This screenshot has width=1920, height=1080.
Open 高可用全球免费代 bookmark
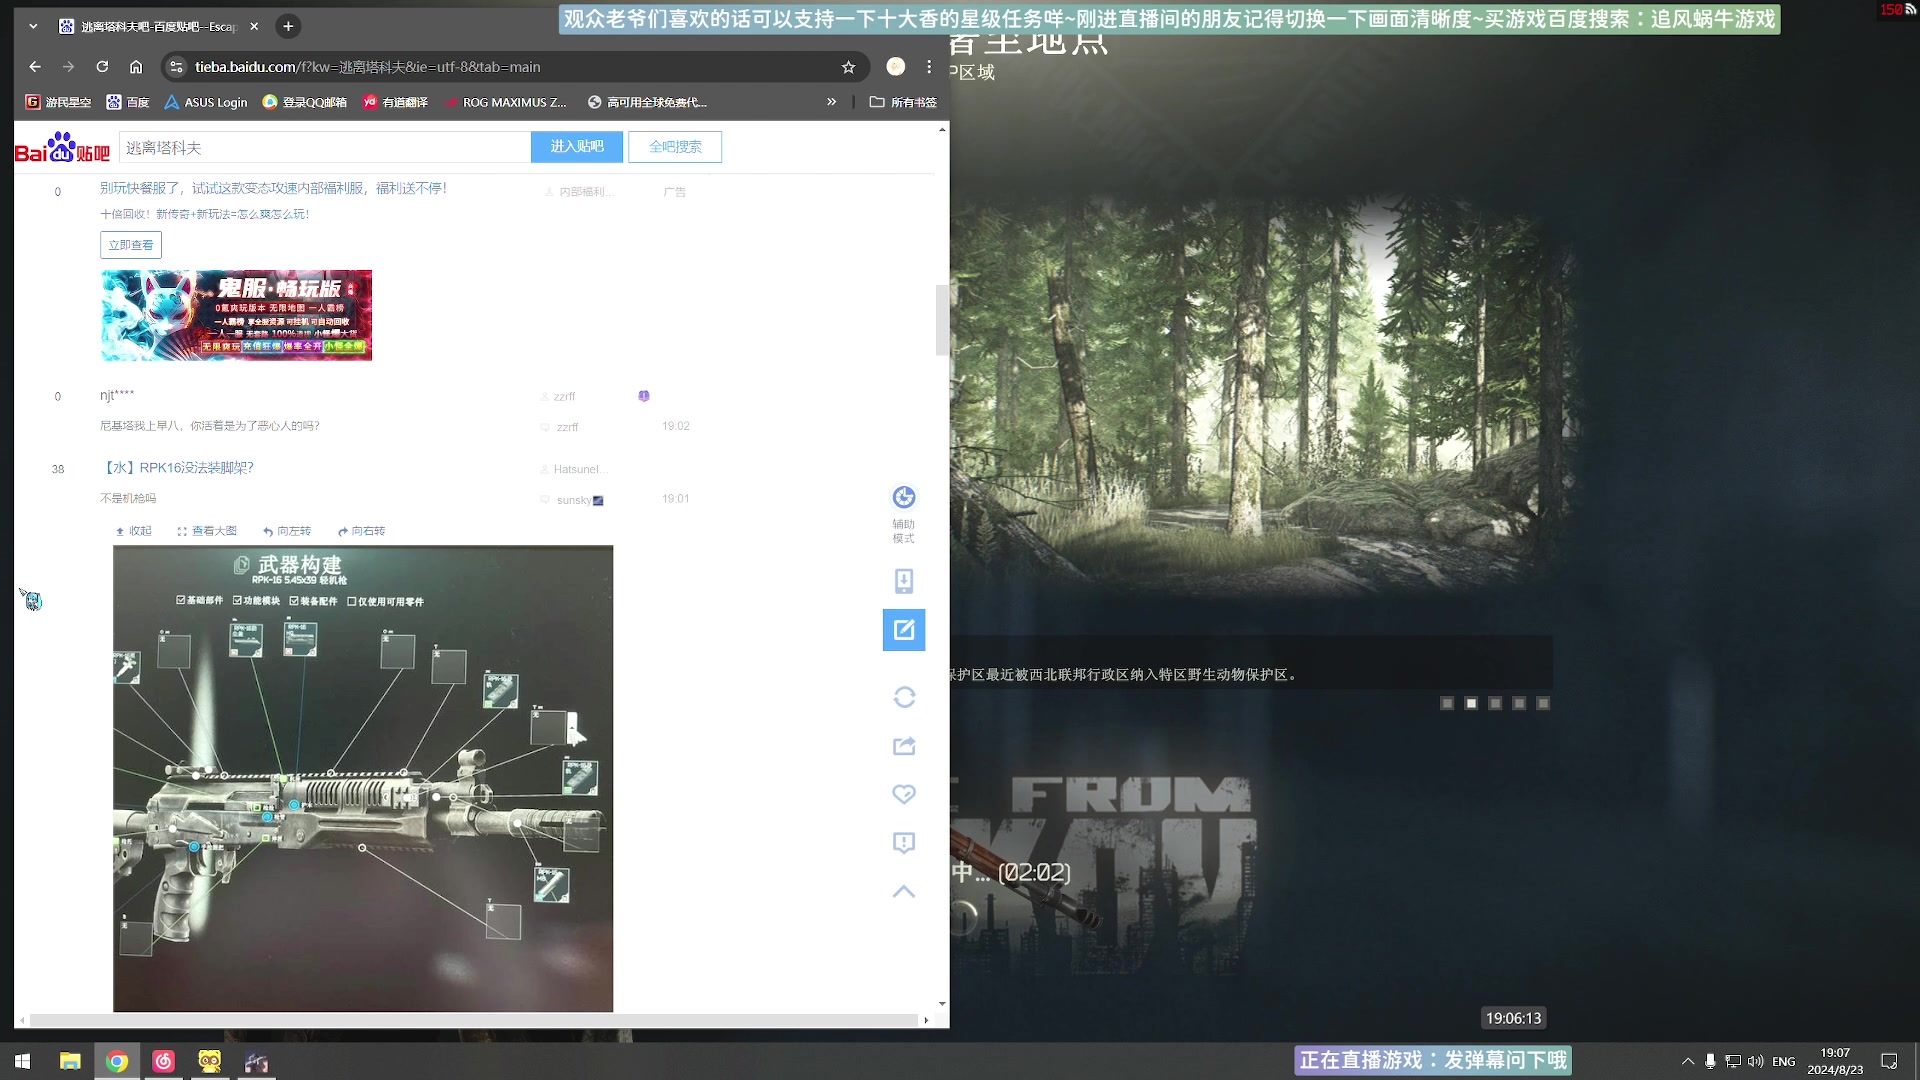click(x=647, y=102)
